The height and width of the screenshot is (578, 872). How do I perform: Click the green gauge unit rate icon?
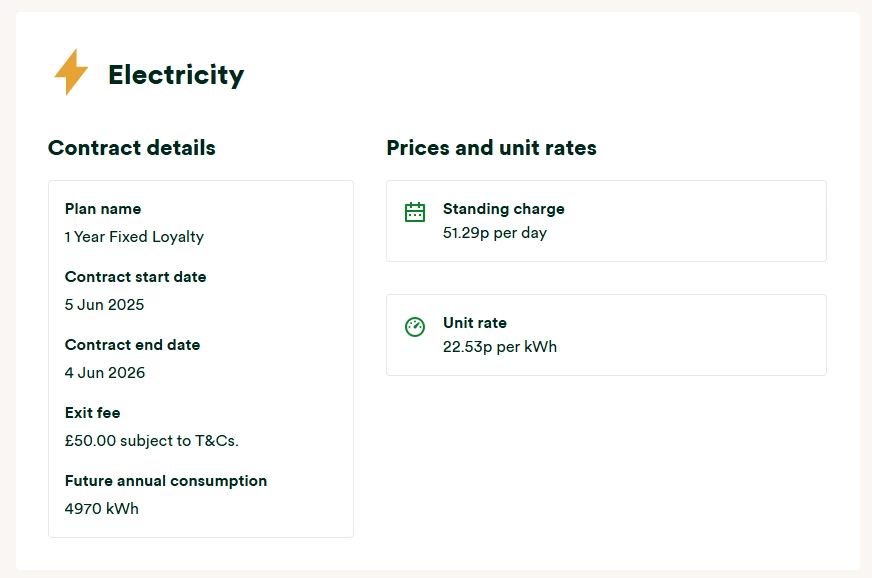pyautogui.click(x=415, y=326)
